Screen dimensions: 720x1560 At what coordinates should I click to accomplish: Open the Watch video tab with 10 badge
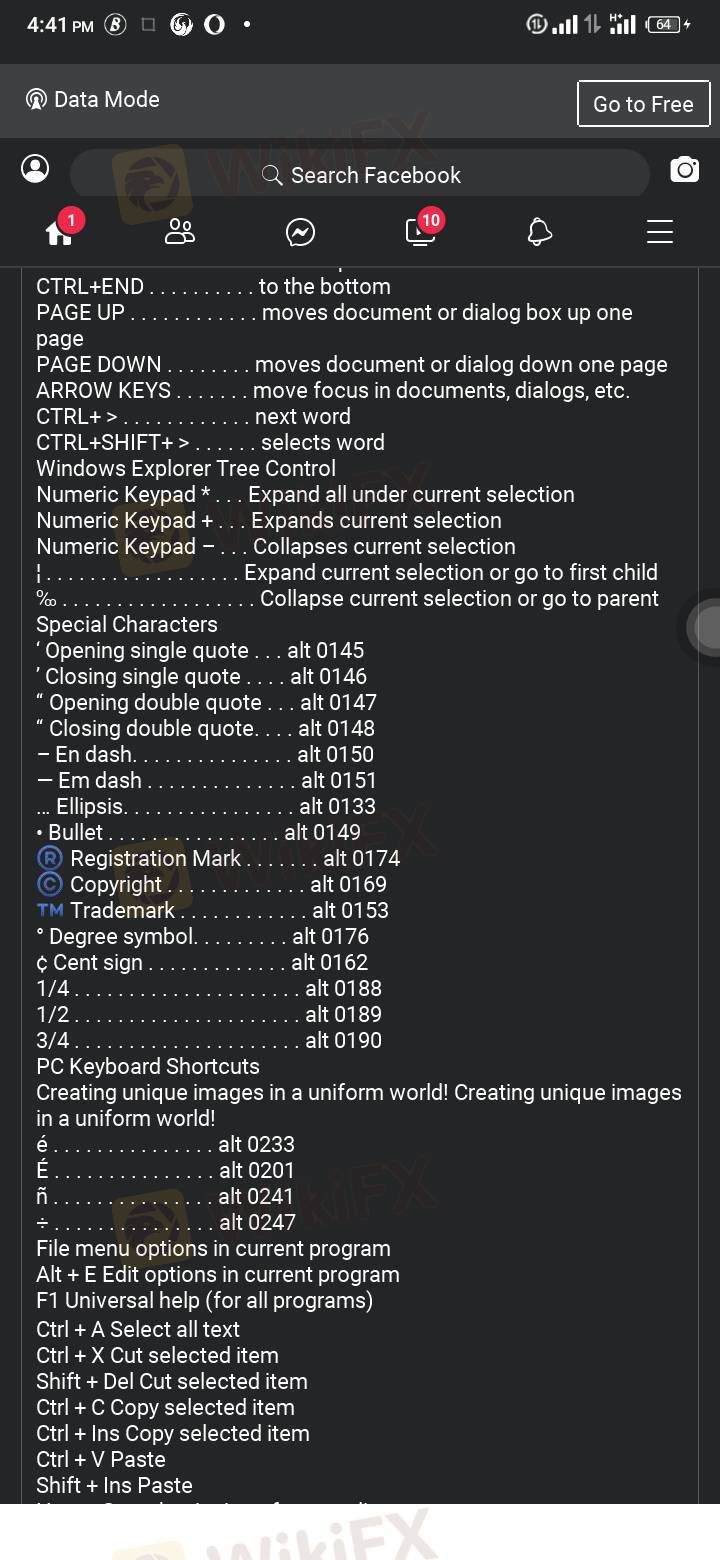pyautogui.click(x=420, y=232)
